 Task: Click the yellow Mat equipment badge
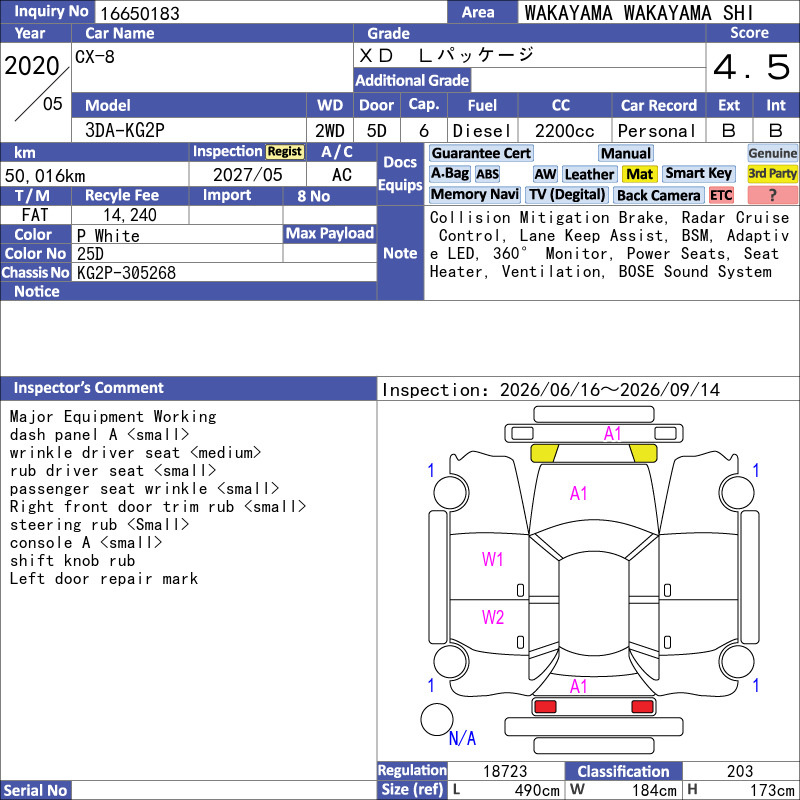tap(639, 174)
